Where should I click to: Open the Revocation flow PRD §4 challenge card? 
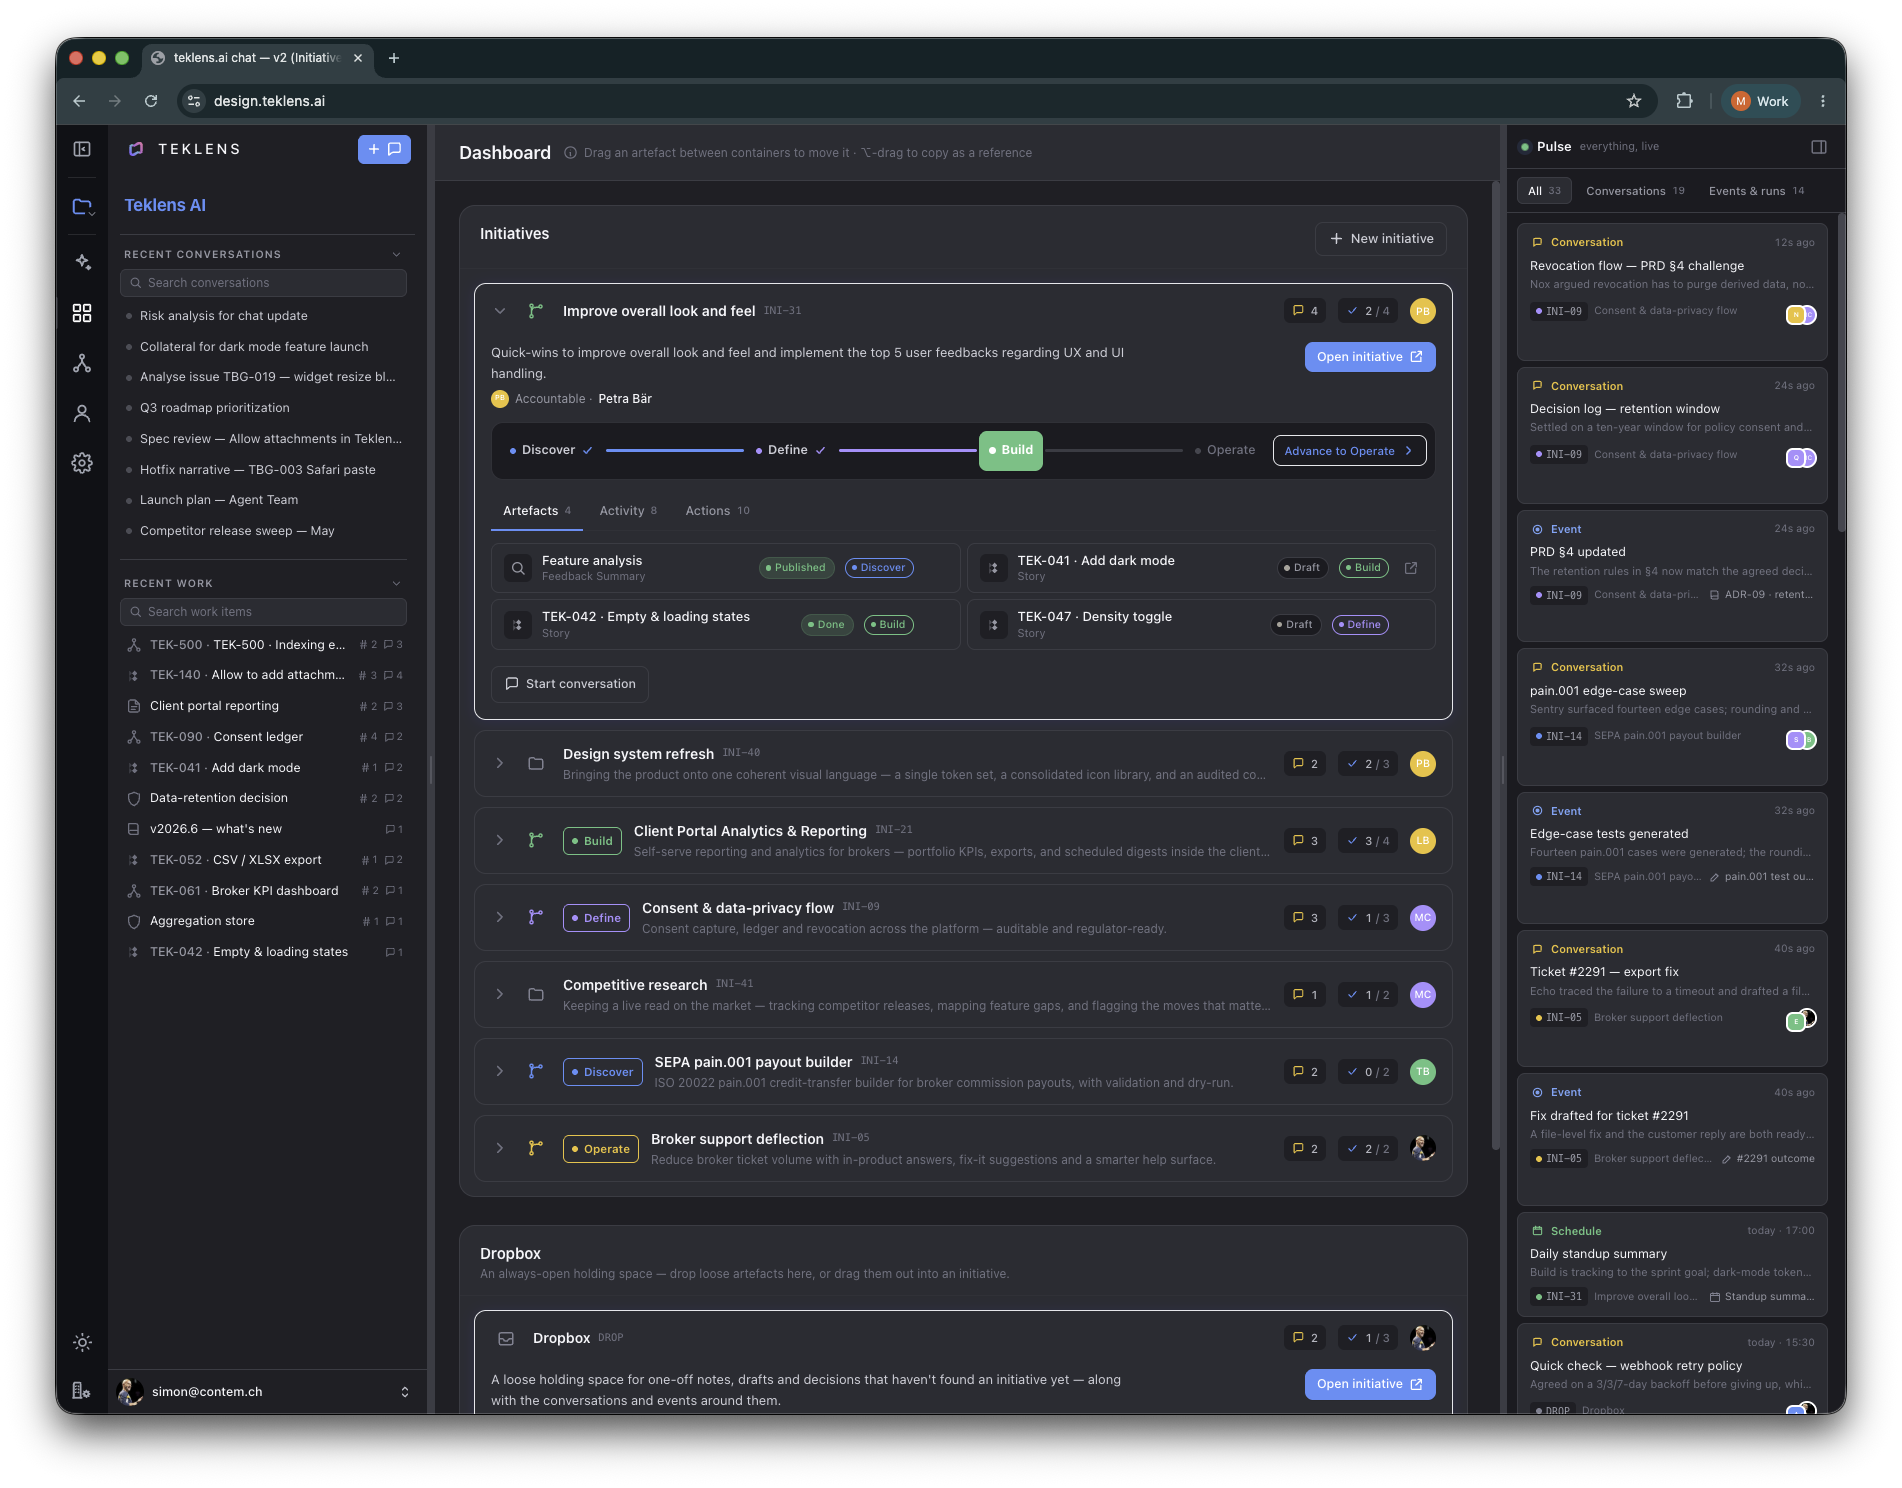pos(1671,291)
